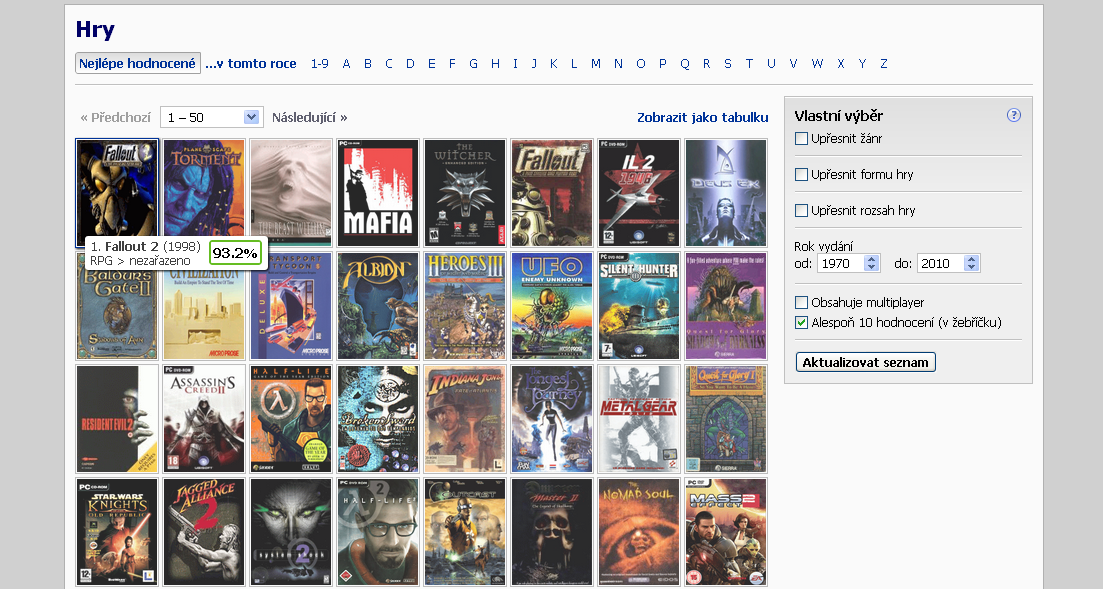The height and width of the screenshot is (589, 1103).
Task: Open the Outcast game cover
Action: pyautogui.click(x=465, y=532)
